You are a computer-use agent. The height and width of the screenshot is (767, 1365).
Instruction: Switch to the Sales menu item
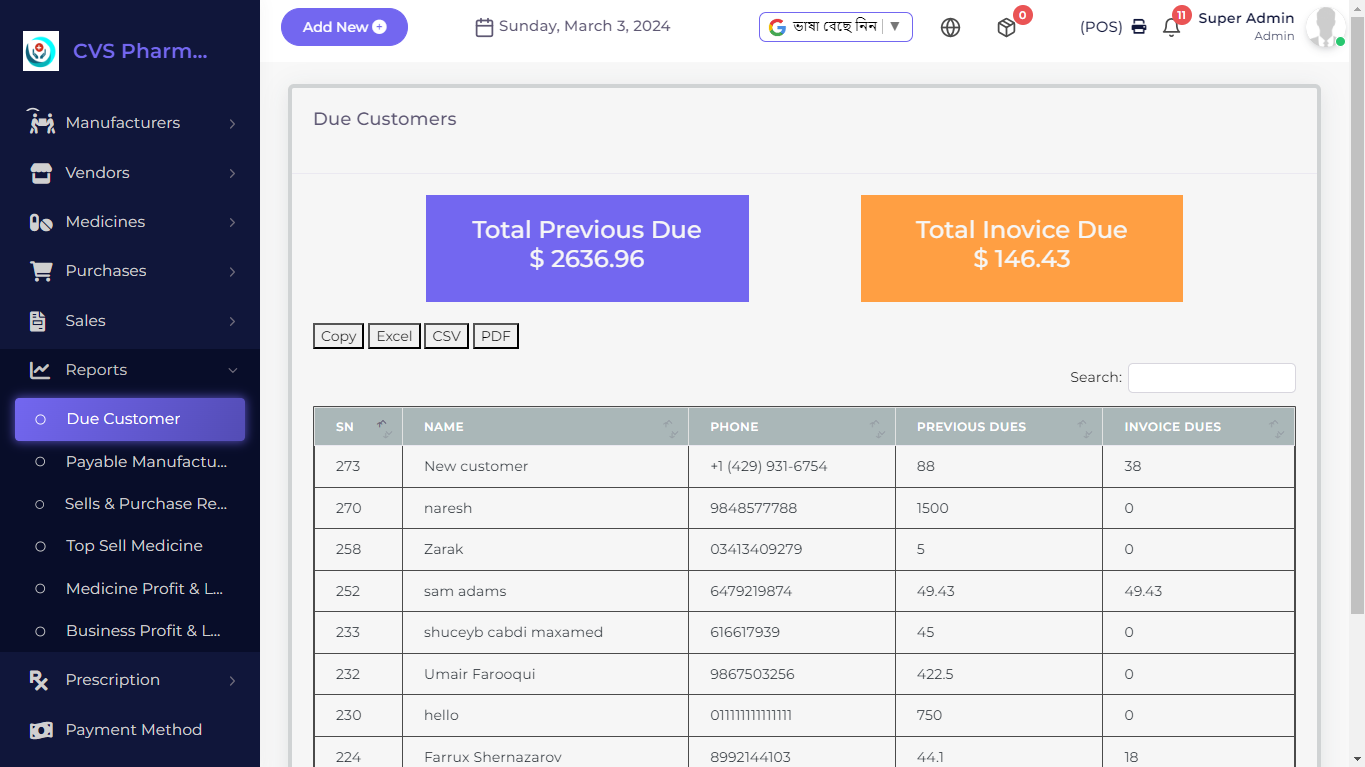coord(87,320)
